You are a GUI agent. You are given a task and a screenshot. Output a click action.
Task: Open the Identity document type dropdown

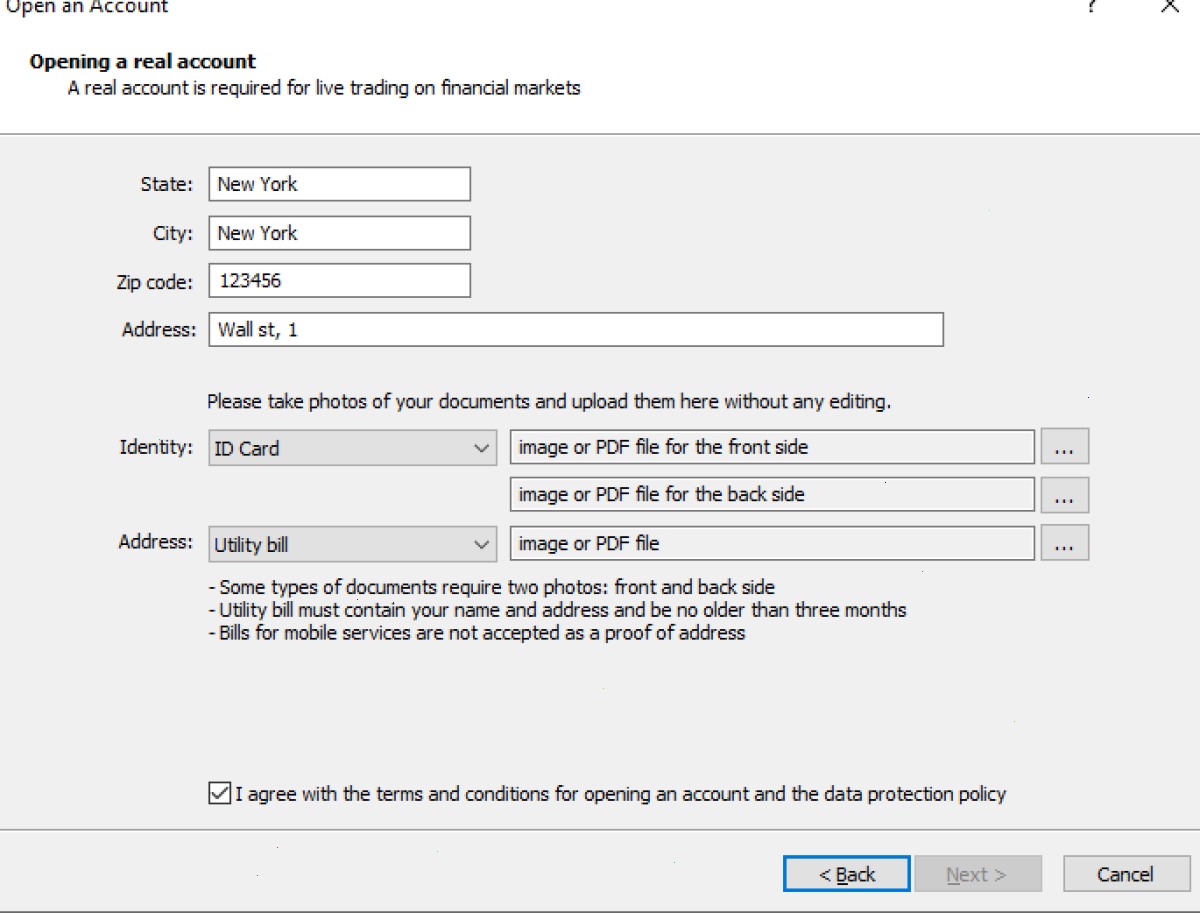[x=352, y=448]
